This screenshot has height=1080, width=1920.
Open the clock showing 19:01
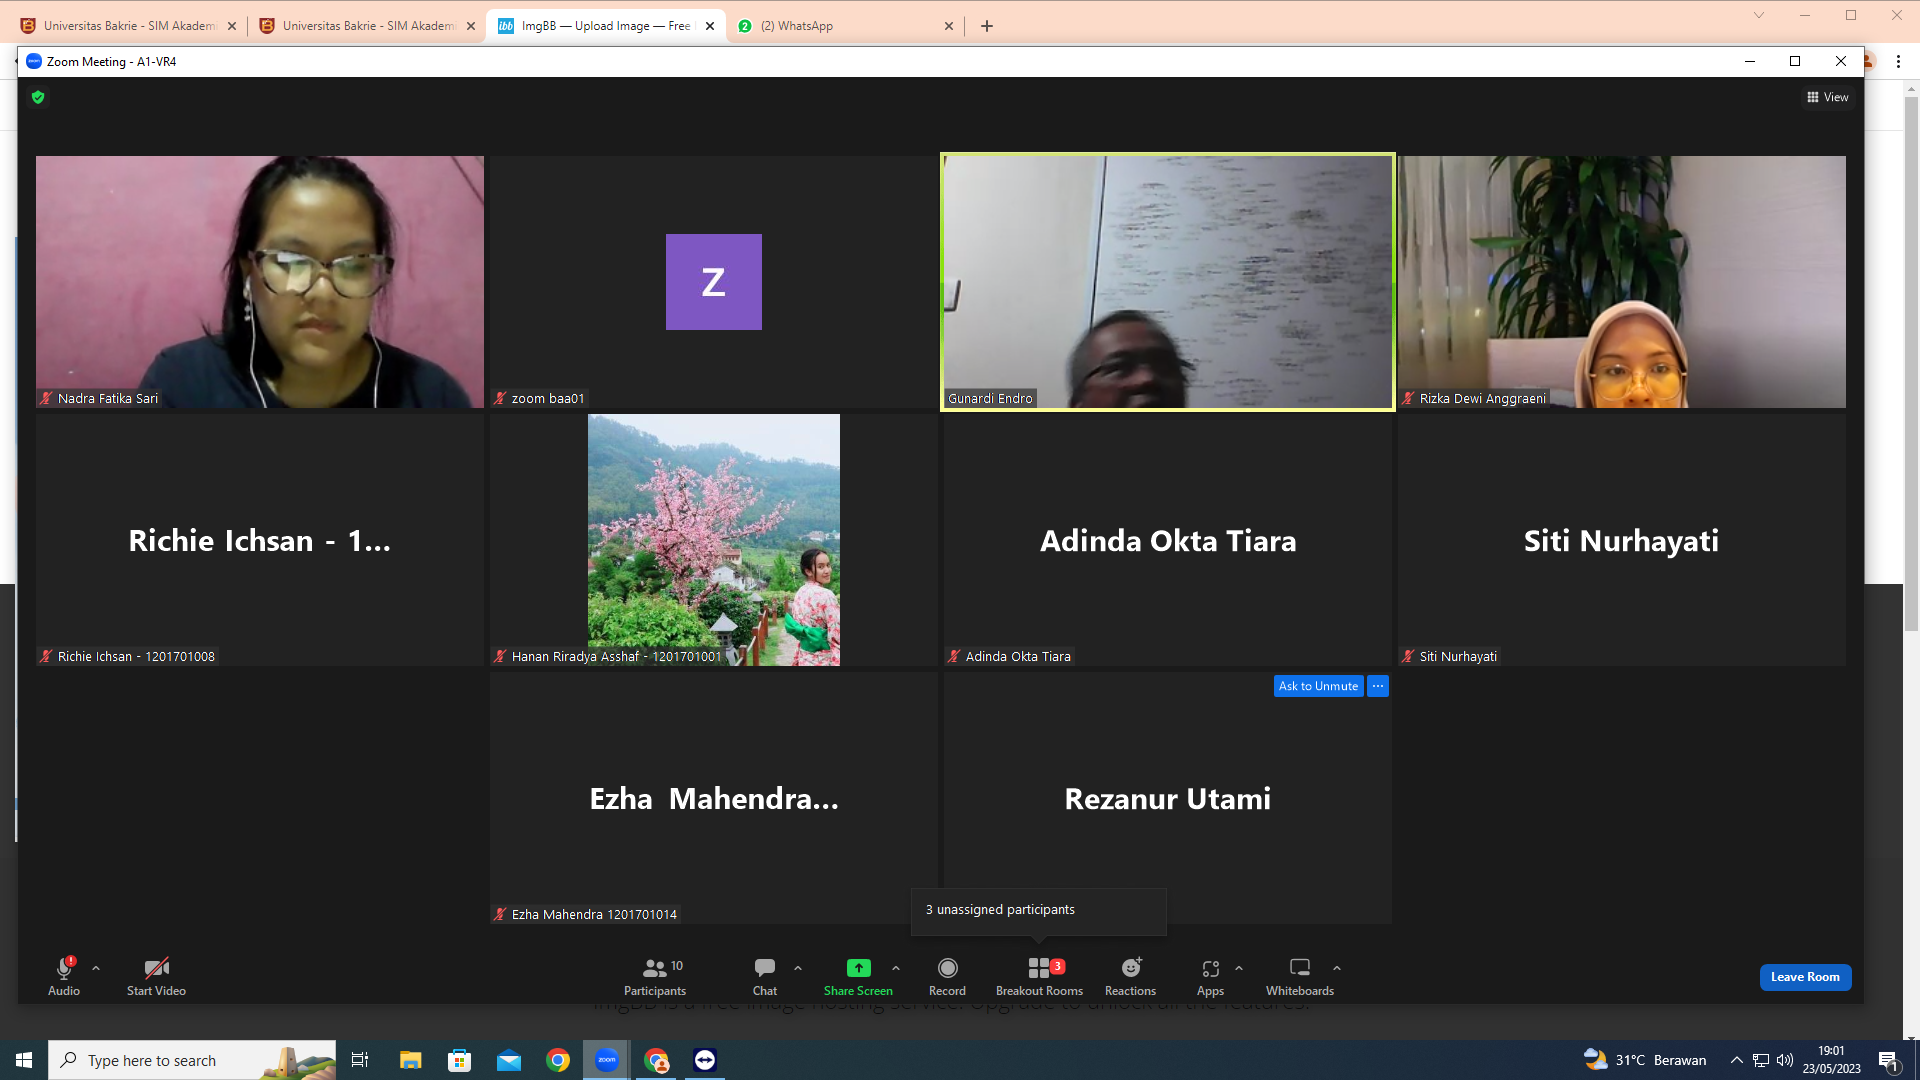point(1832,1060)
